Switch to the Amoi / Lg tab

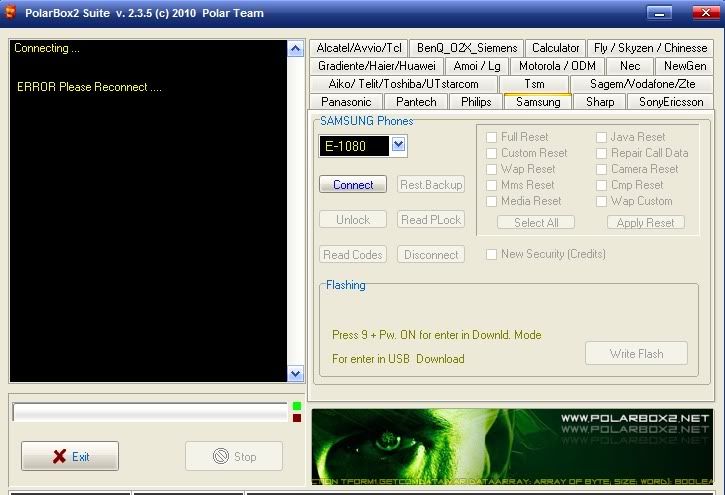coord(477,66)
